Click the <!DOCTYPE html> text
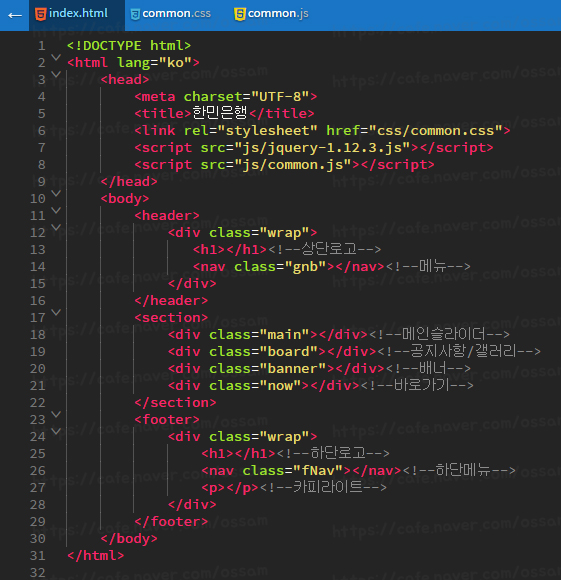 (x=129, y=46)
